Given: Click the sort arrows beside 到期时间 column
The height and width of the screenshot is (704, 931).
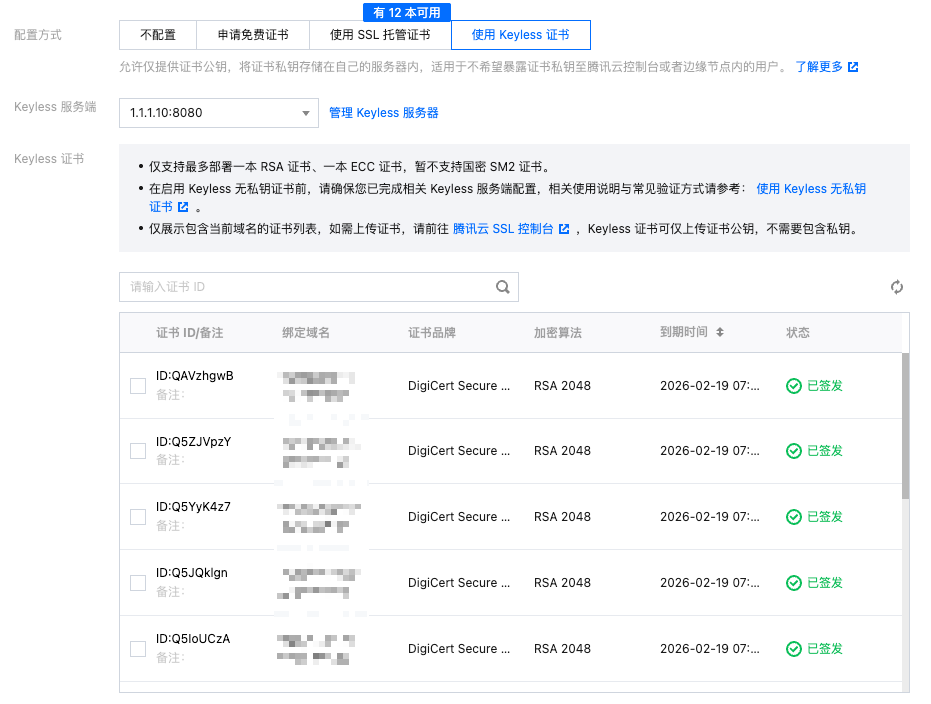Looking at the screenshot, I should tap(719, 332).
